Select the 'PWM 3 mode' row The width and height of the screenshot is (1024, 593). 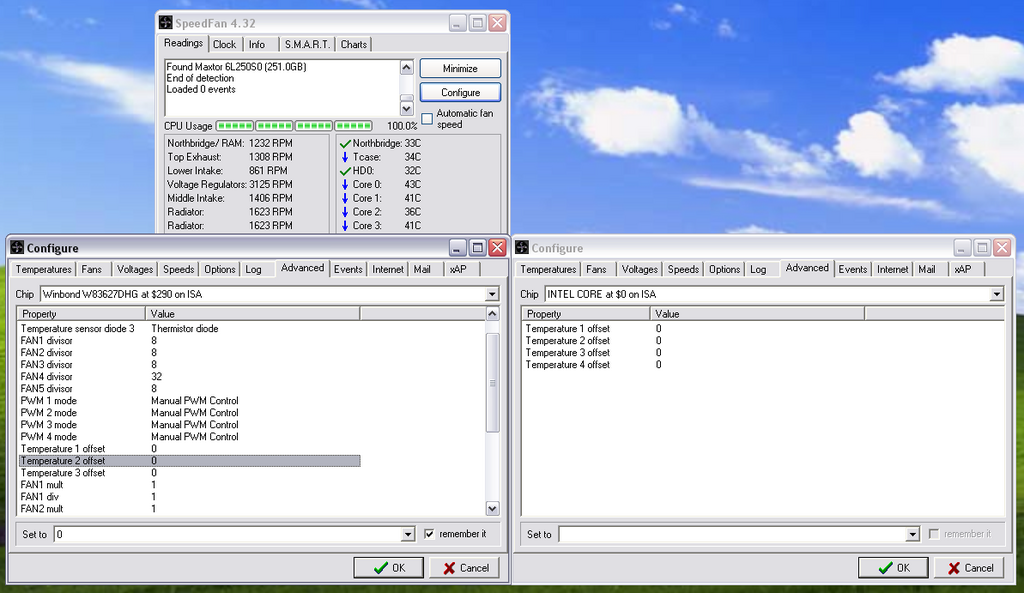point(189,425)
